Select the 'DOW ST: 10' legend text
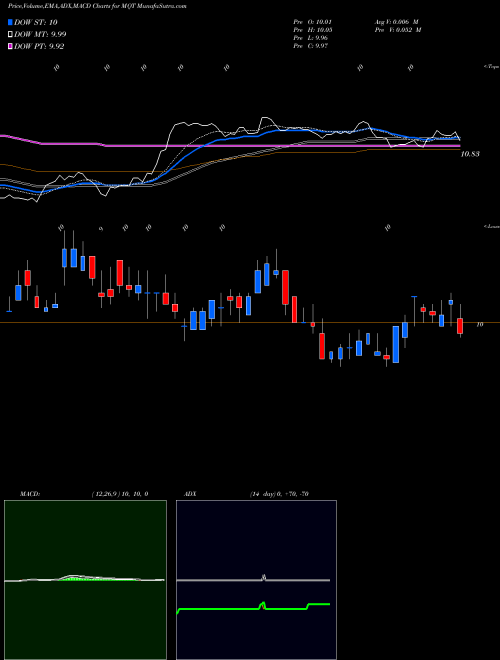 click(36, 22)
